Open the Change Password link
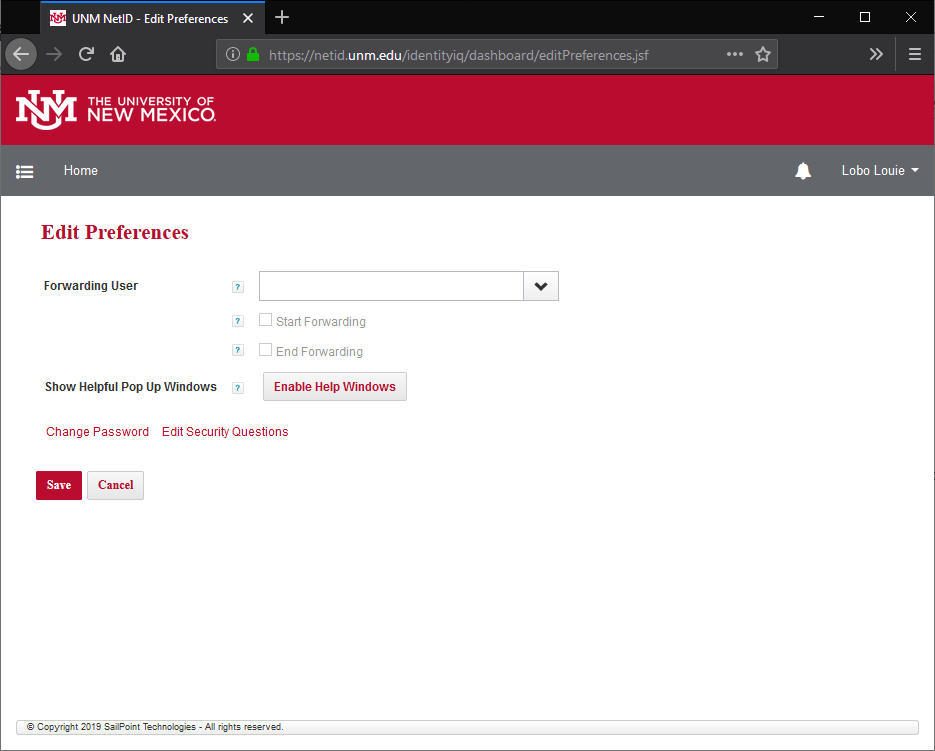 tap(97, 432)
